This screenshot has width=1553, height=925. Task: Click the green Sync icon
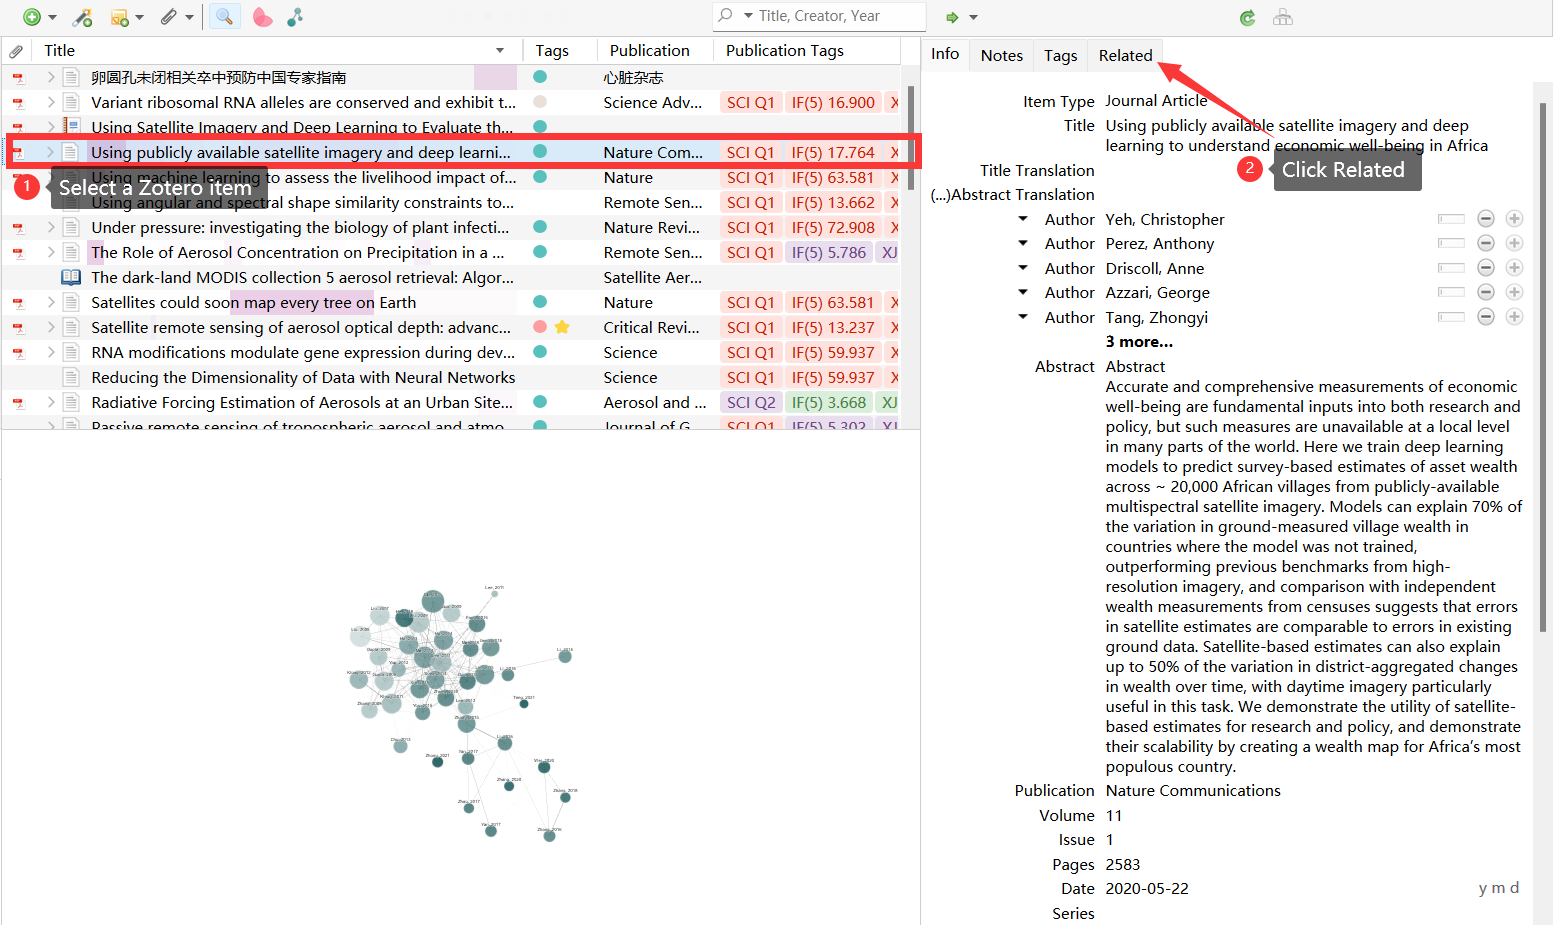coord(1247,17)
